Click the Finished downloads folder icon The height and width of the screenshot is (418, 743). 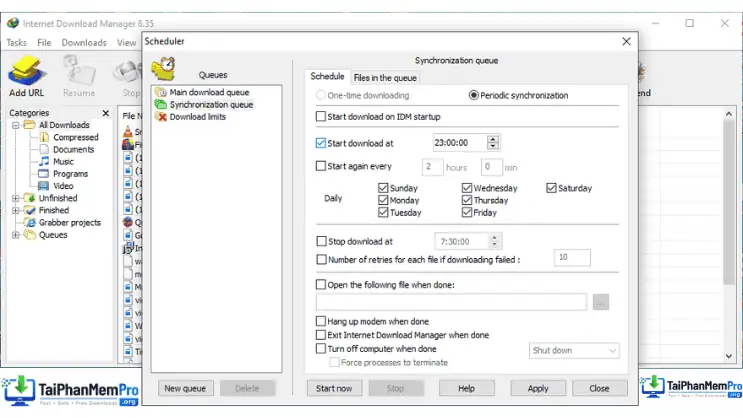tap(30, 210)
